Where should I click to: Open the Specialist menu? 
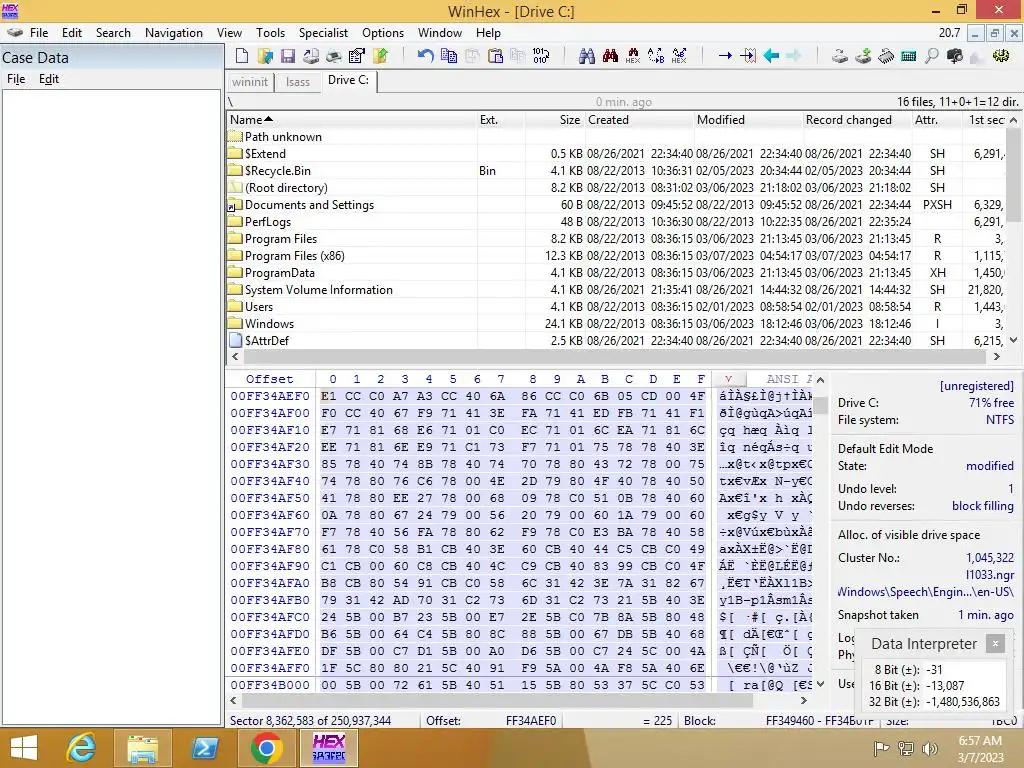click(x=323, y=33)
